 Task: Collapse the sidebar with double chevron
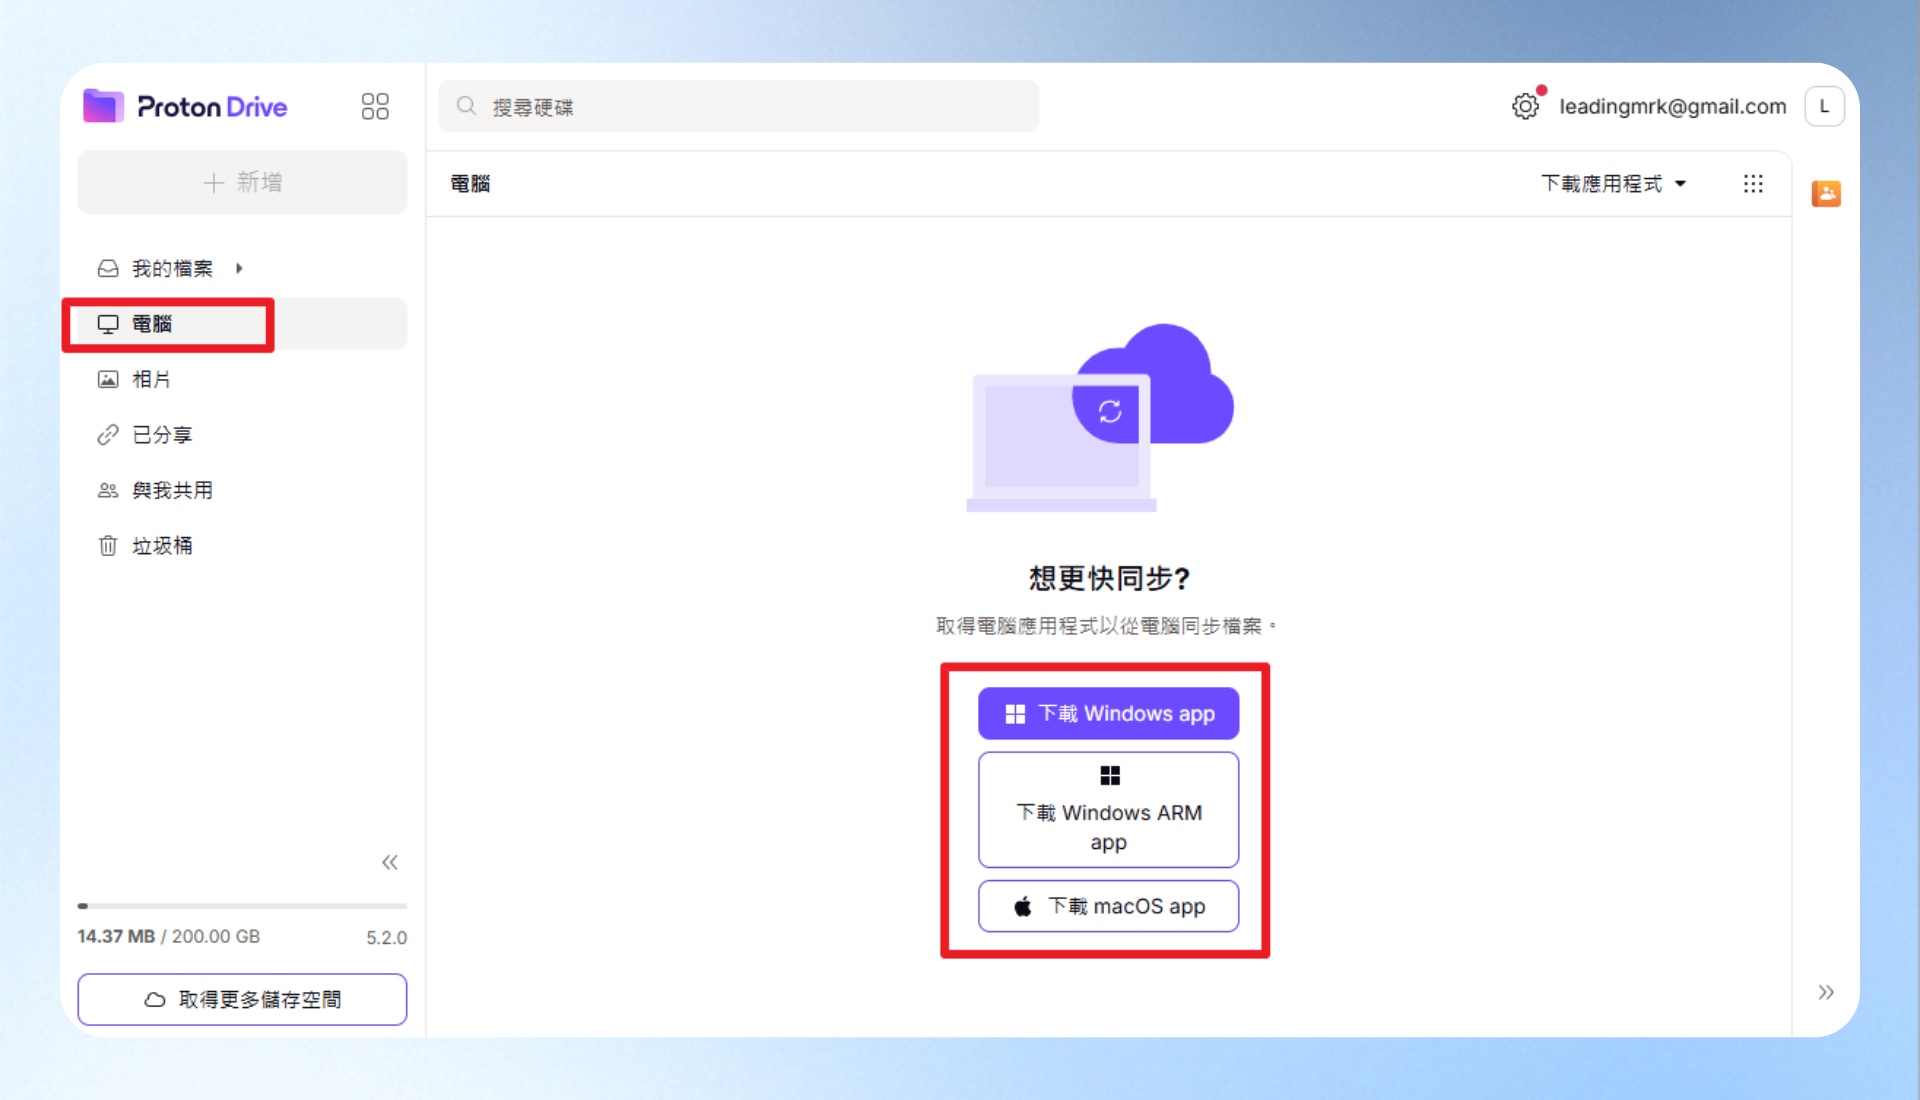click(390, 862)
